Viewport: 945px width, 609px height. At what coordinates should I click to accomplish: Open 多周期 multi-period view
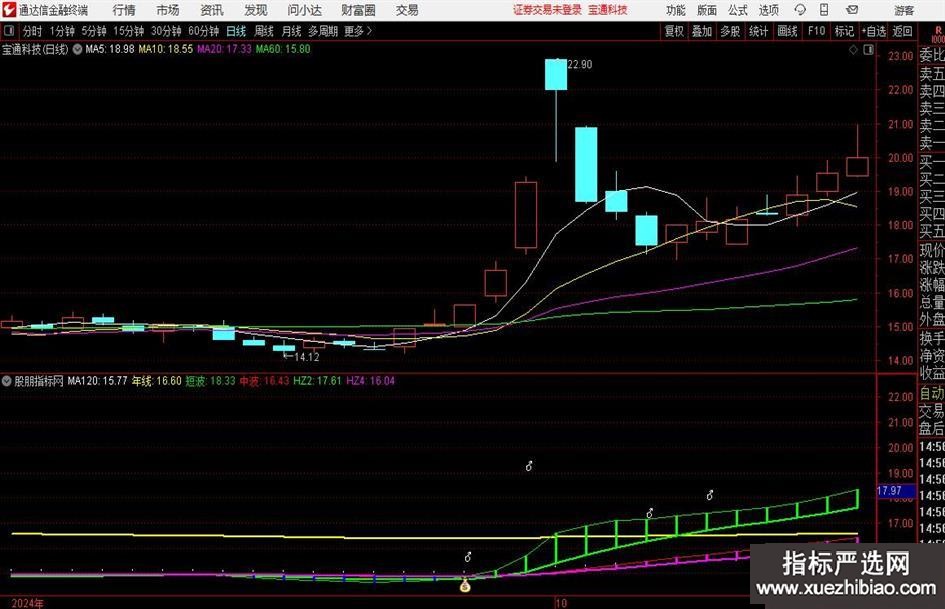point(323,31)
